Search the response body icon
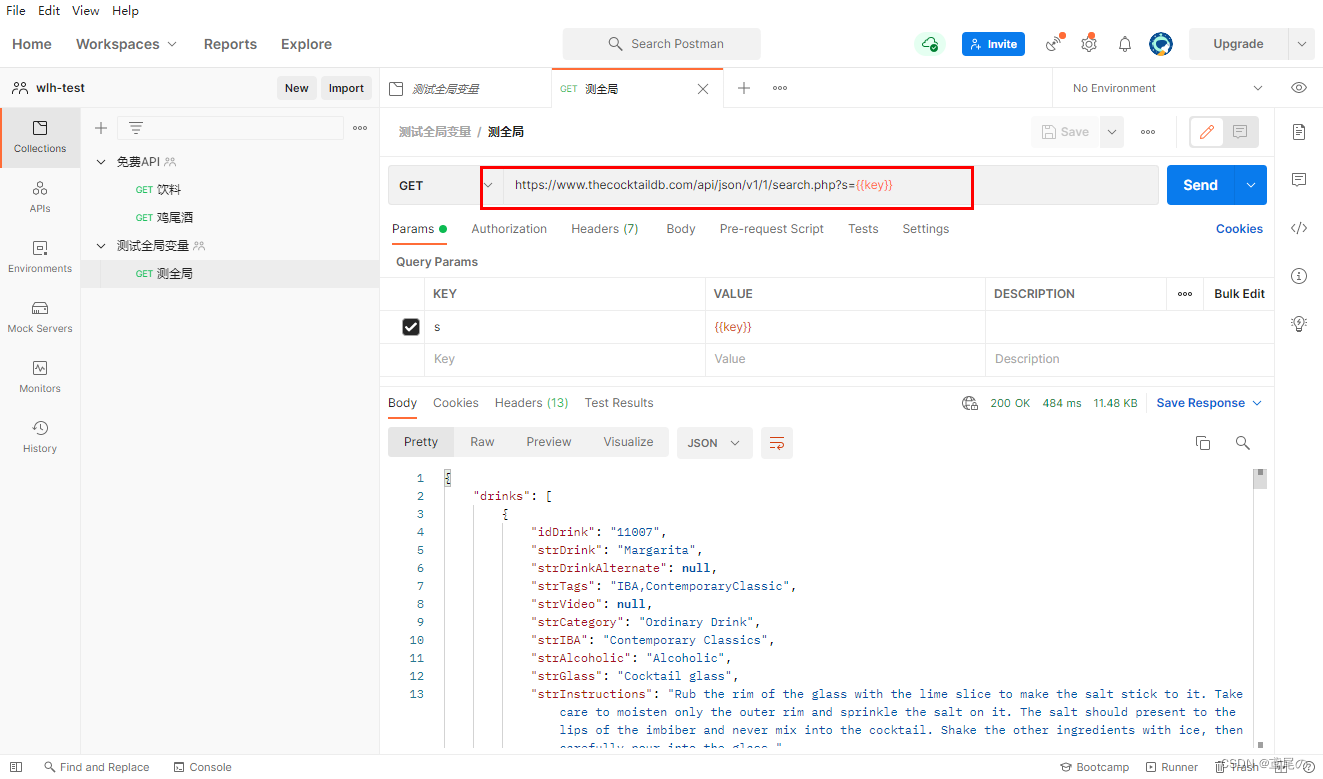This screenshot has height=779, width=1323. pyautogui.click(x=1242, y=443)
